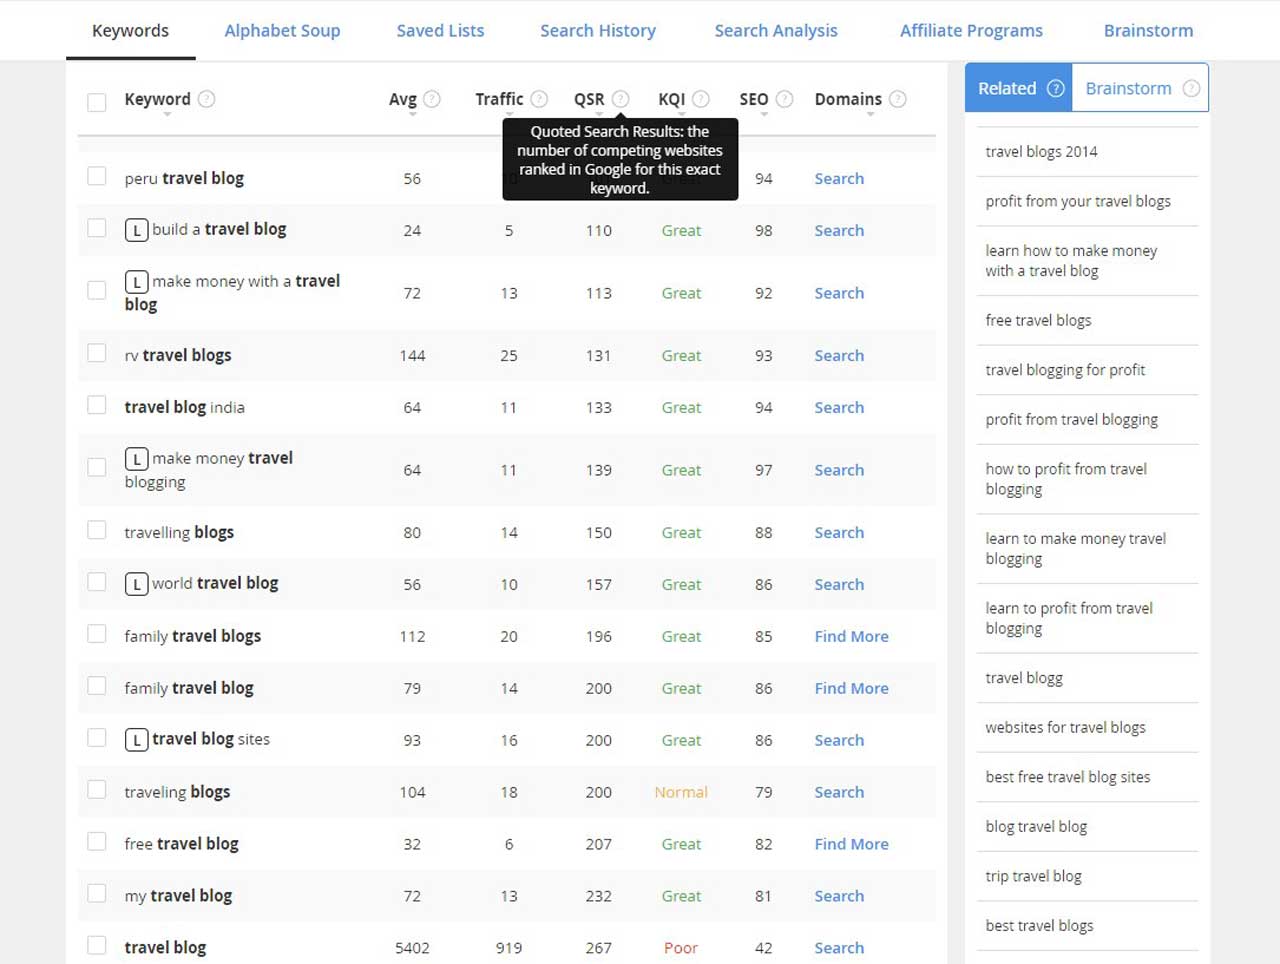Screen dimensions: 1280x964
Task: Click the Traffic column help icon
Action: (x=539, y=99)
